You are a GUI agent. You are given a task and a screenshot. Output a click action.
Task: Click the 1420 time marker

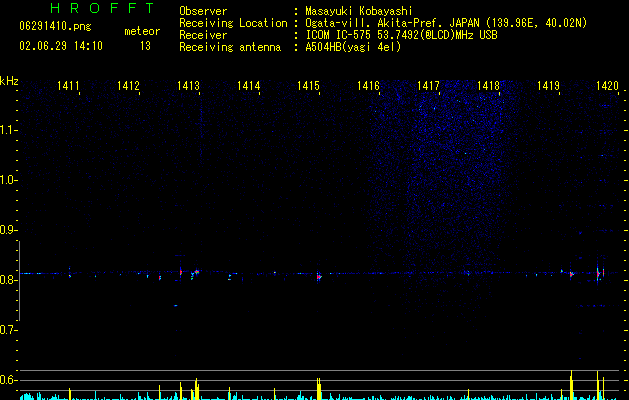pos(607,85)
